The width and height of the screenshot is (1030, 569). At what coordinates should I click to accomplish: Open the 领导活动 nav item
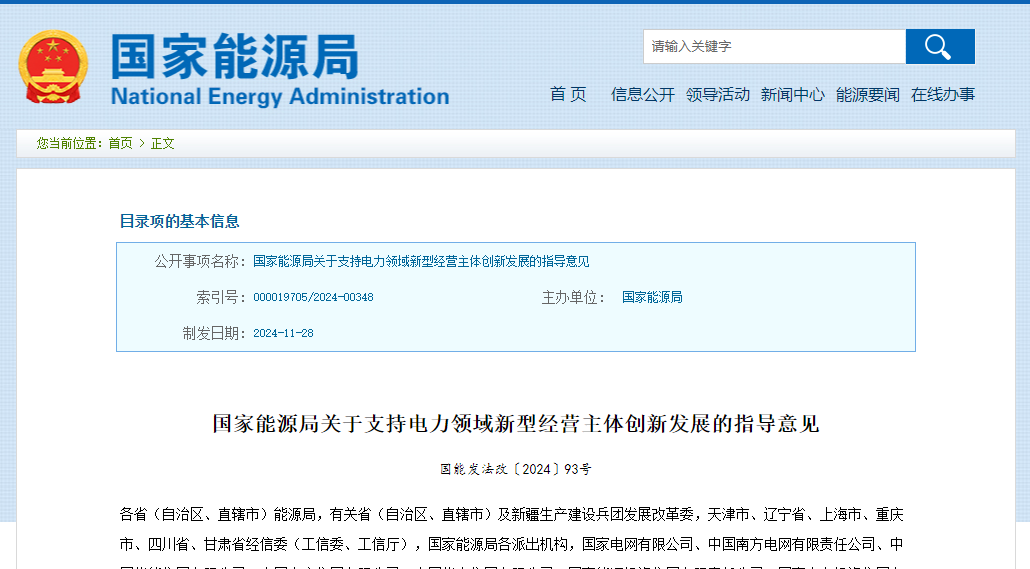tap(718, 94)
